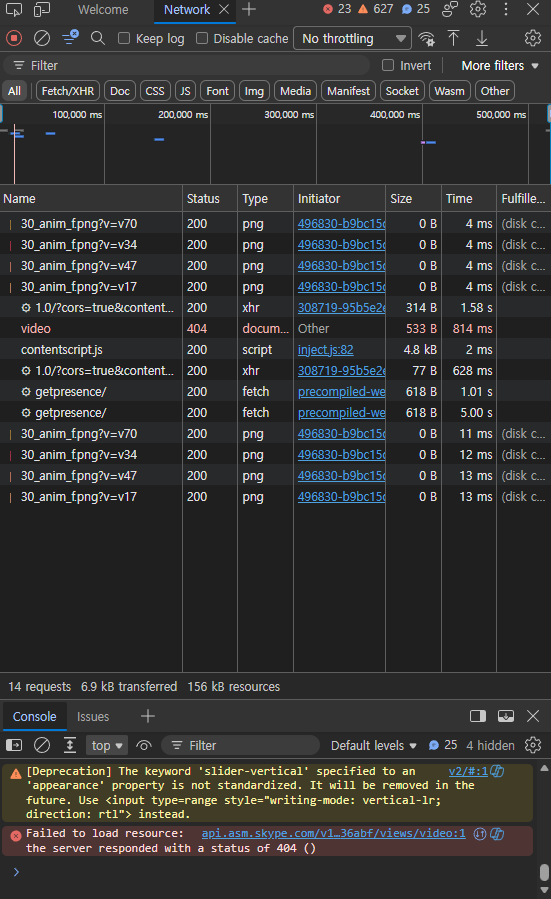Select the All request type filter
Image resolution: width=551 pixels, height=899 pixels.
click(x=14, y=91)
